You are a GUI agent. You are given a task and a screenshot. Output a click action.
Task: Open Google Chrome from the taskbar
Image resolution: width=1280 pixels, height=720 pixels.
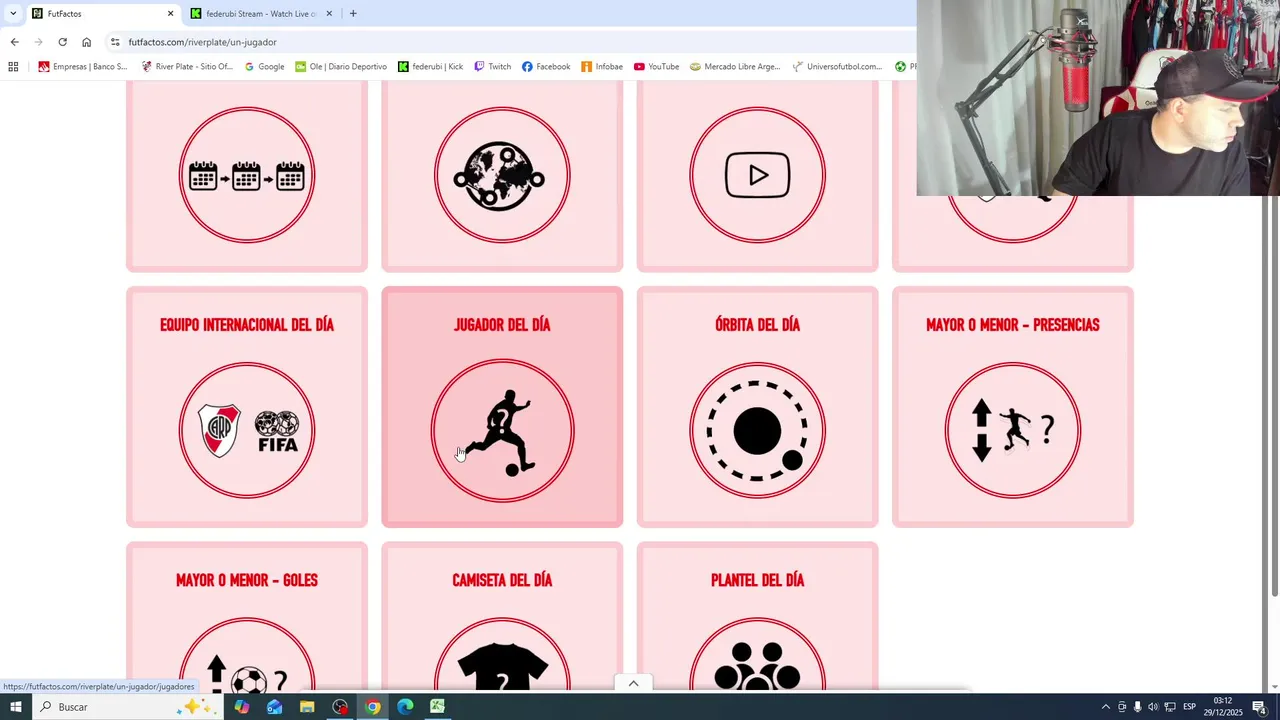pyautogui.click(x=372, y=707)
